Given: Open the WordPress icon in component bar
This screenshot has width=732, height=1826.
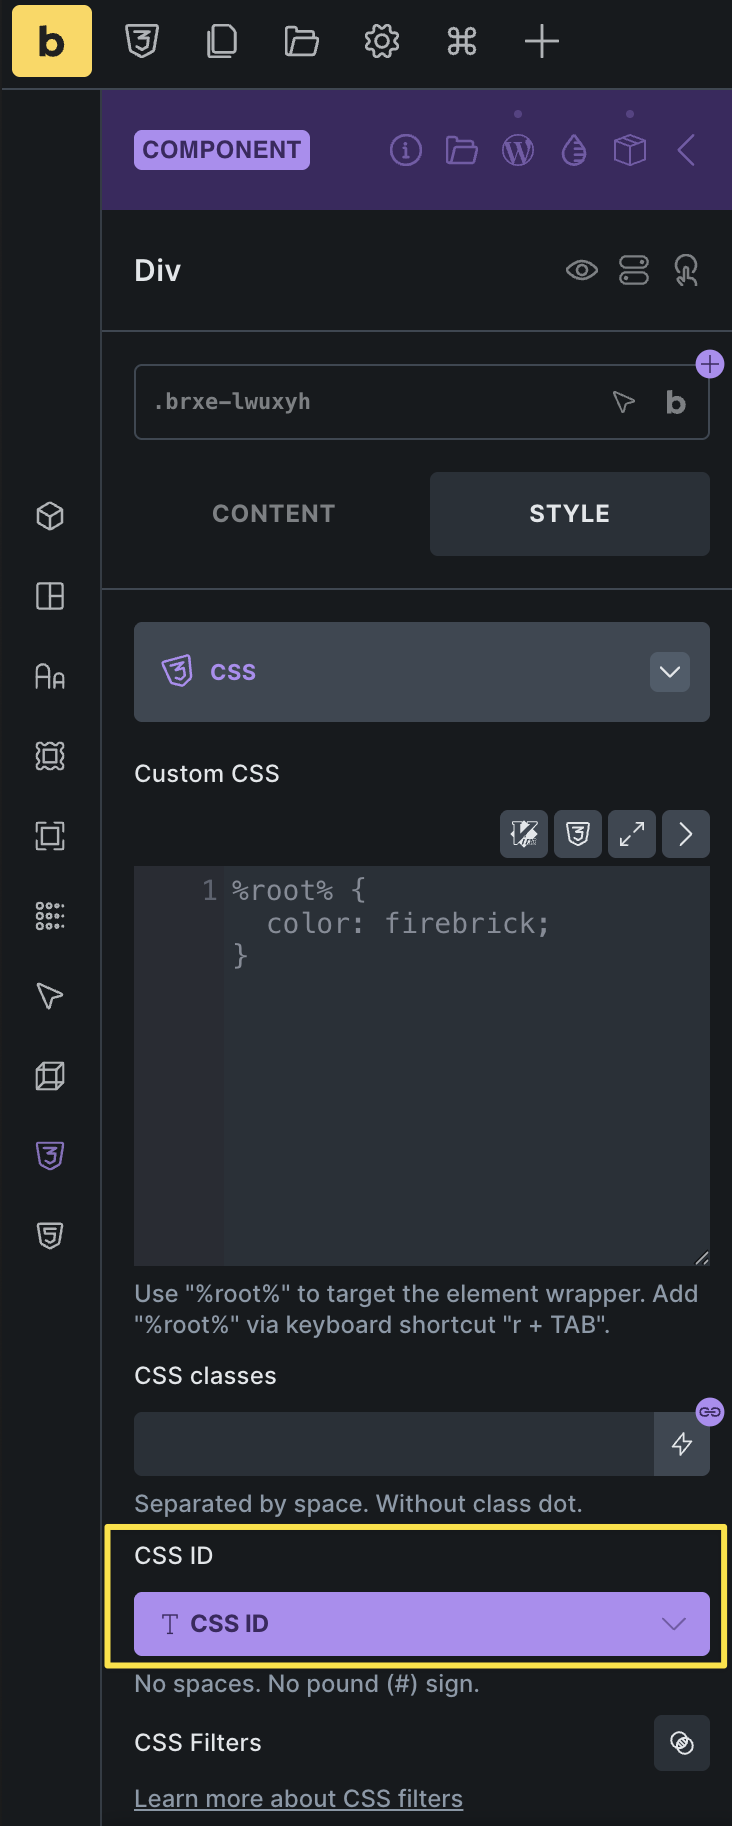Looking at the screenshot, I should click(517, 150).
